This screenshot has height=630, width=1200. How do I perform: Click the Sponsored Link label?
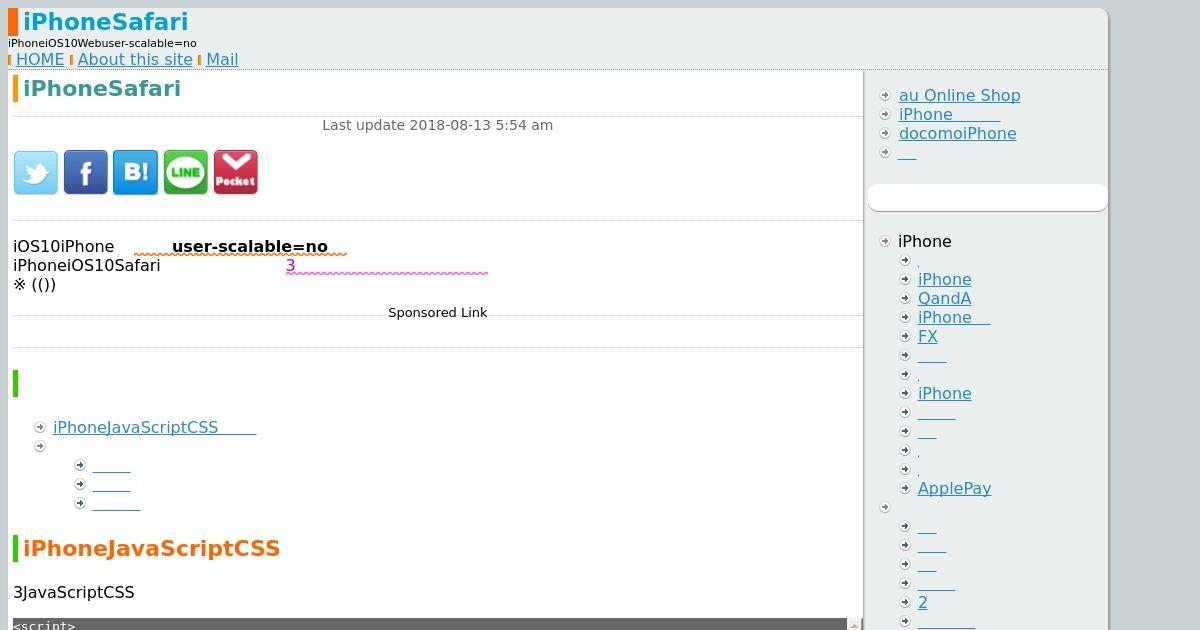(x=437, y=313)
